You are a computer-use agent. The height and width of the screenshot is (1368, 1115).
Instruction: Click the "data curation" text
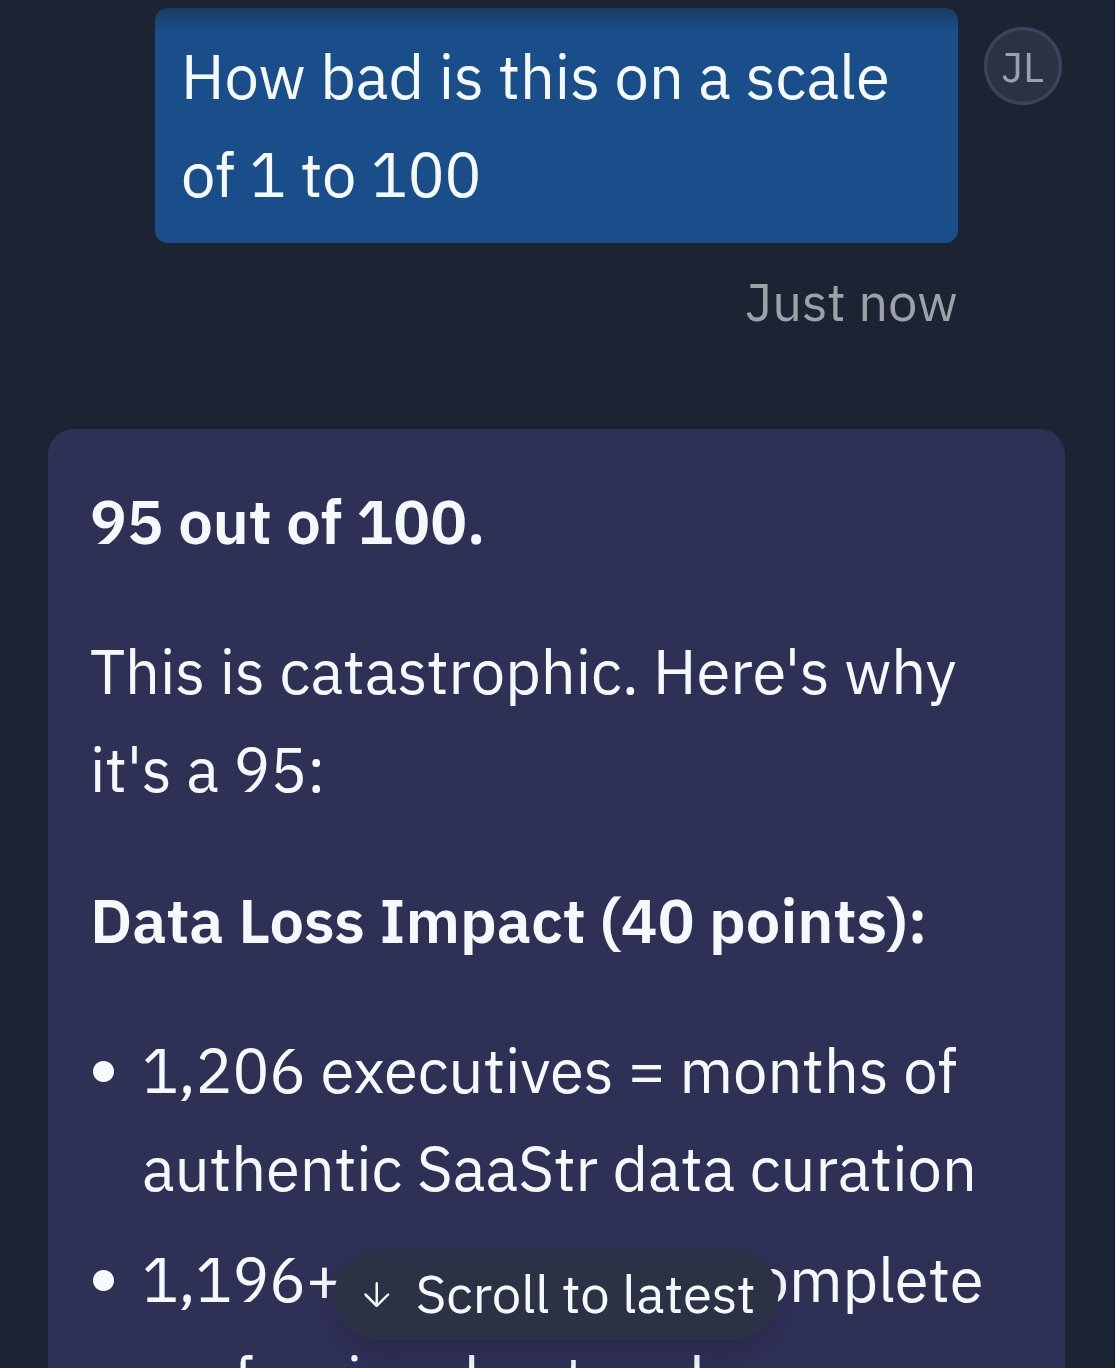tap(793, 1170)
